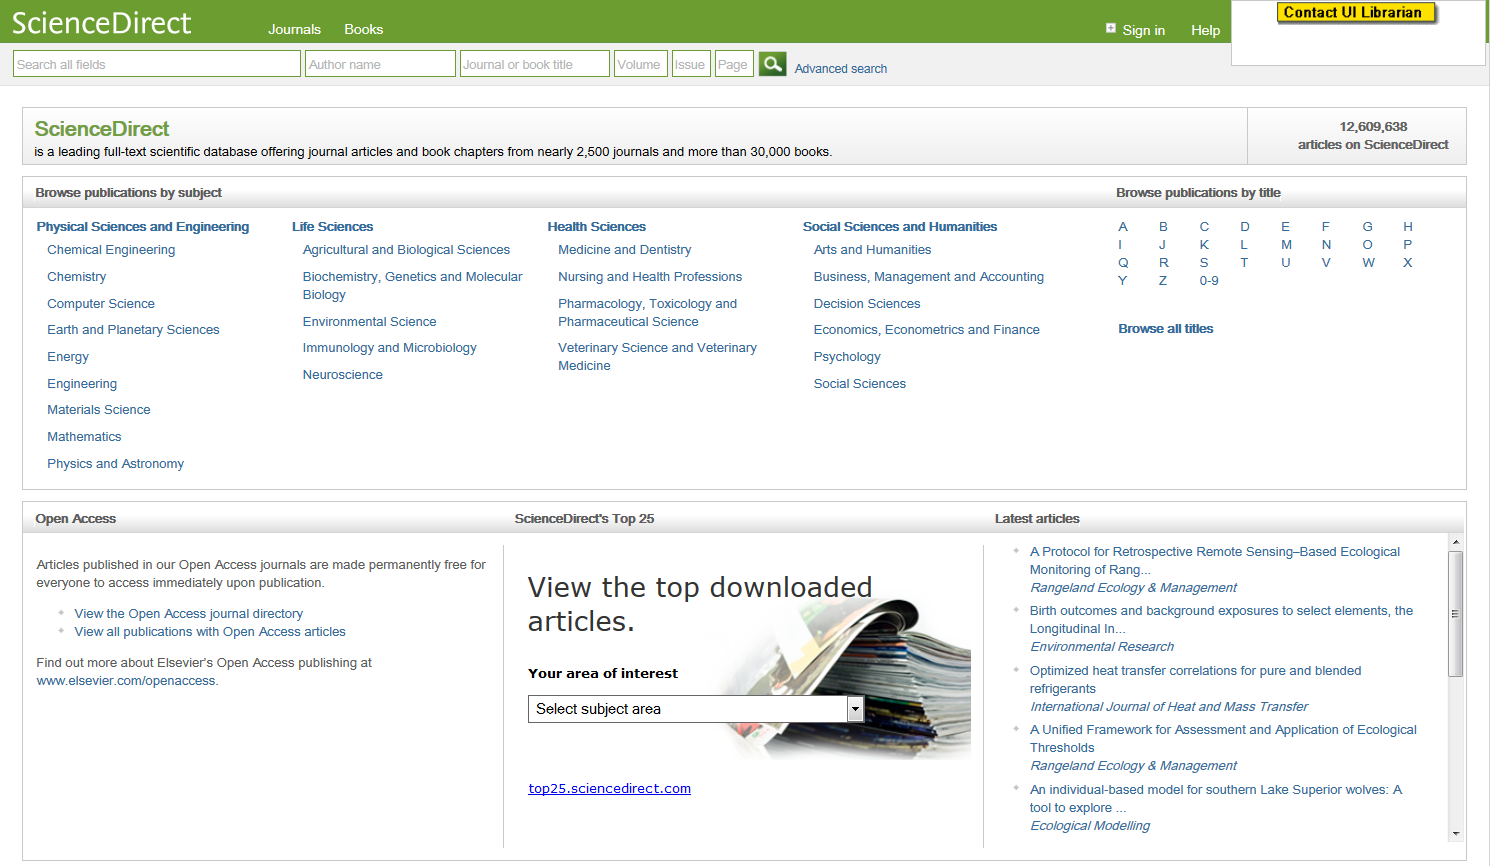The width and height of the screenshot is (1507, 866).
Task: Open the Advanced search link
Action: (840, 69)
